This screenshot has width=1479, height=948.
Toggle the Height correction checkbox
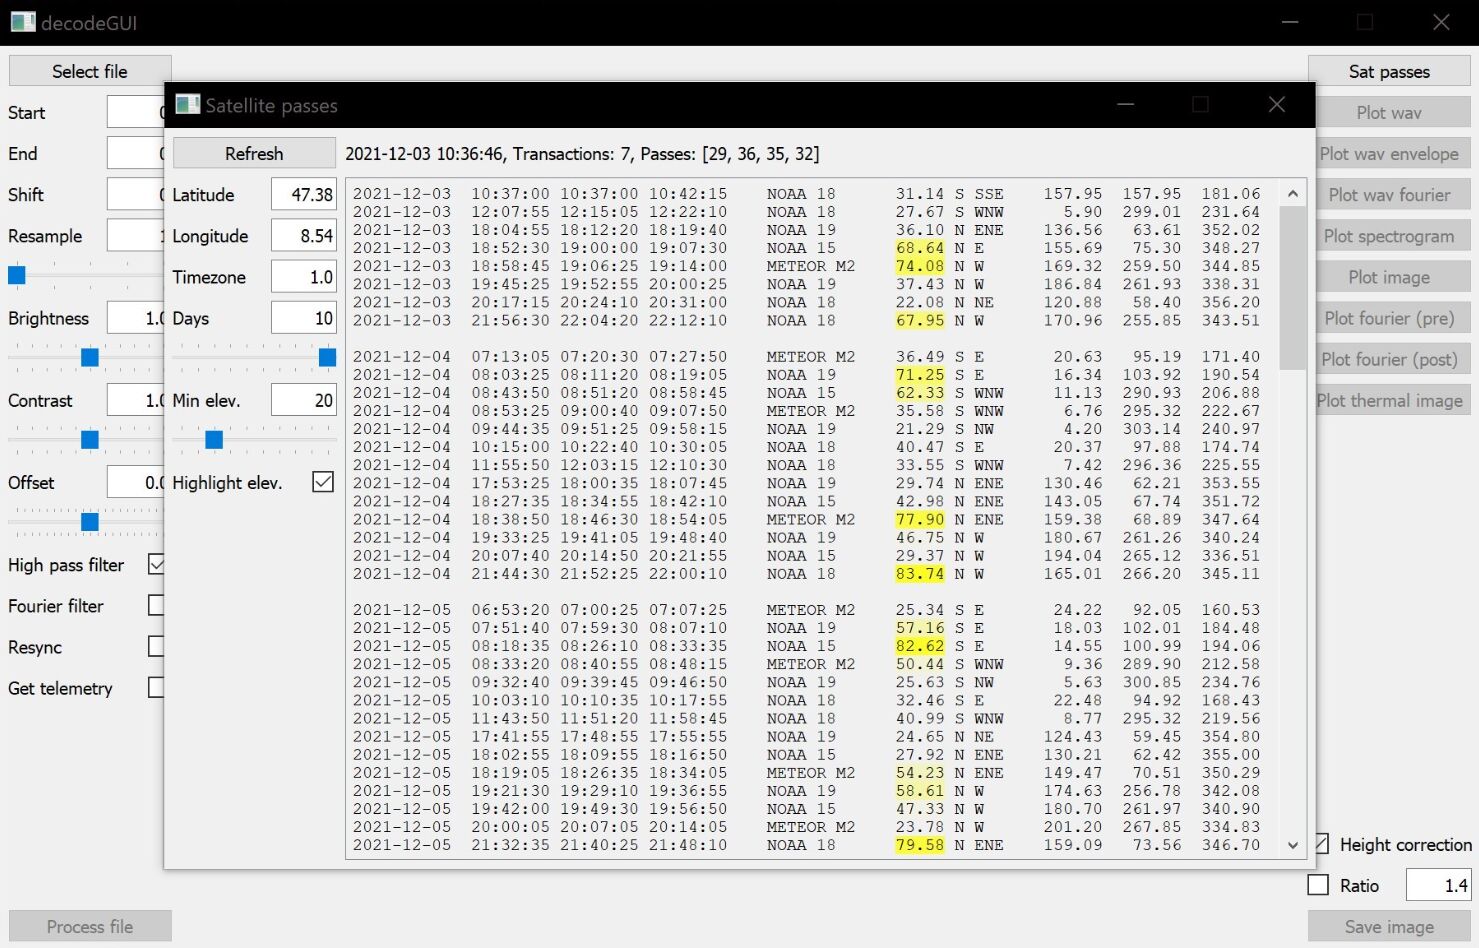1322,844
